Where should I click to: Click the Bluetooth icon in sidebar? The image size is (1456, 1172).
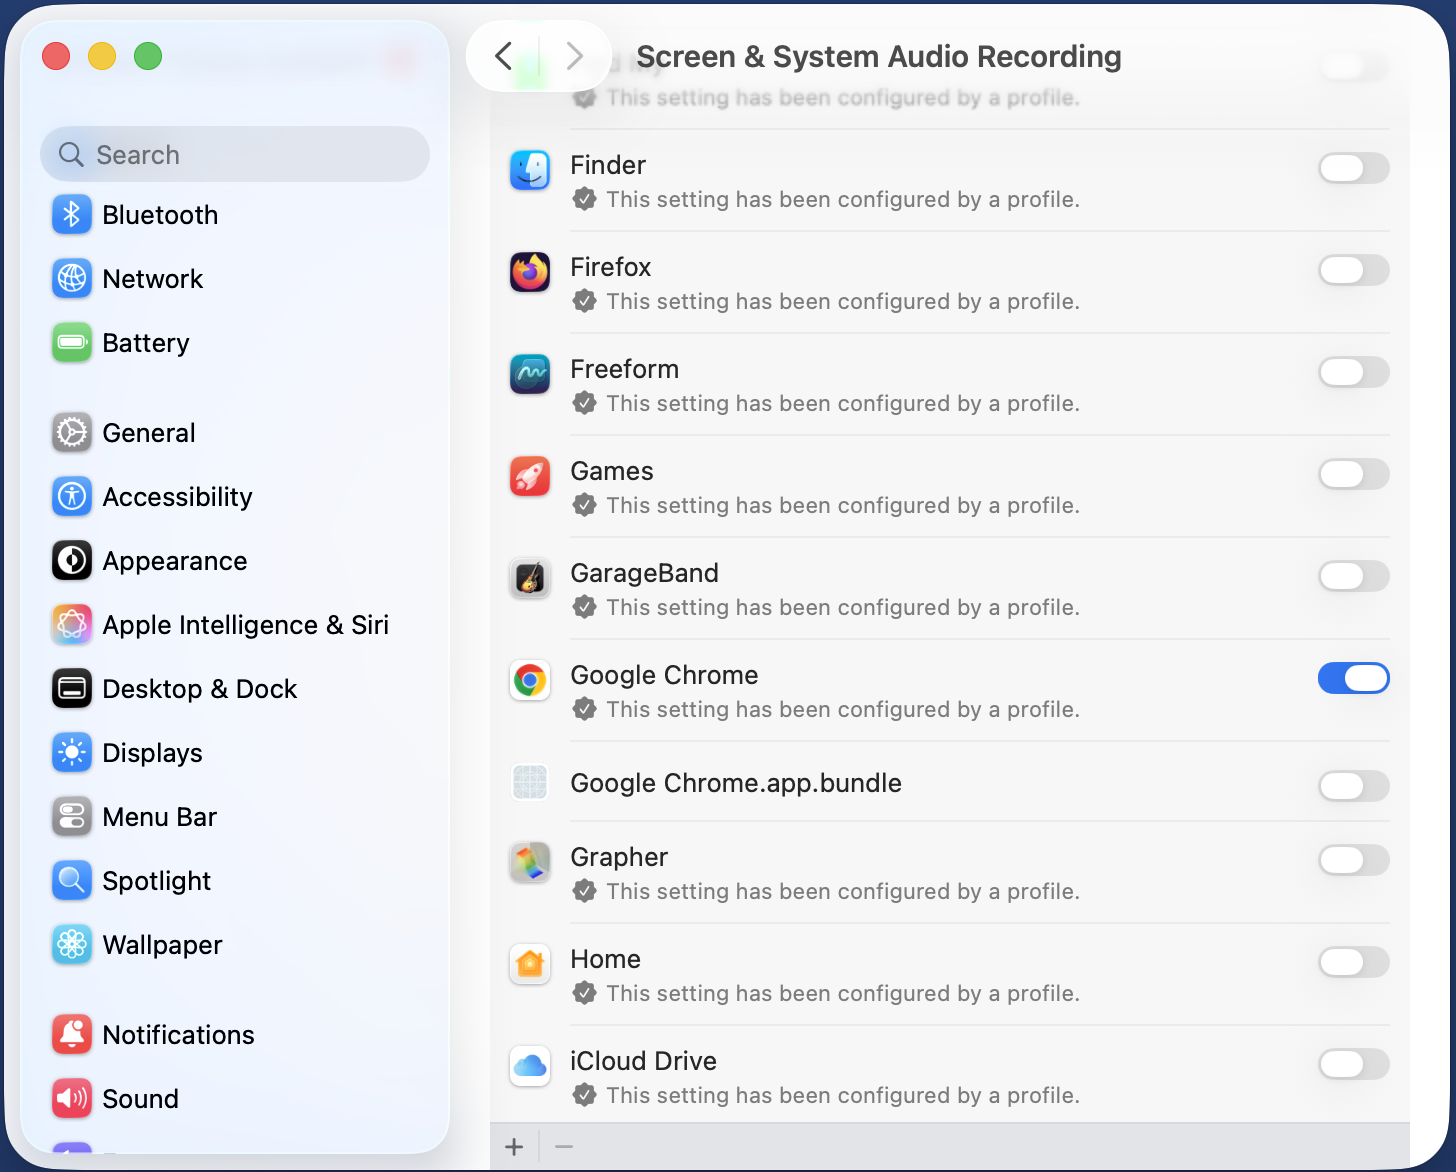tap(72, 215)
